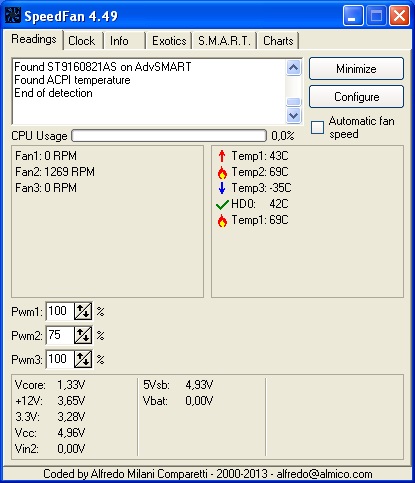The height and width of the screenshot is (483, 415).
Task: Click the Minimize button
Action: point(356,69)
